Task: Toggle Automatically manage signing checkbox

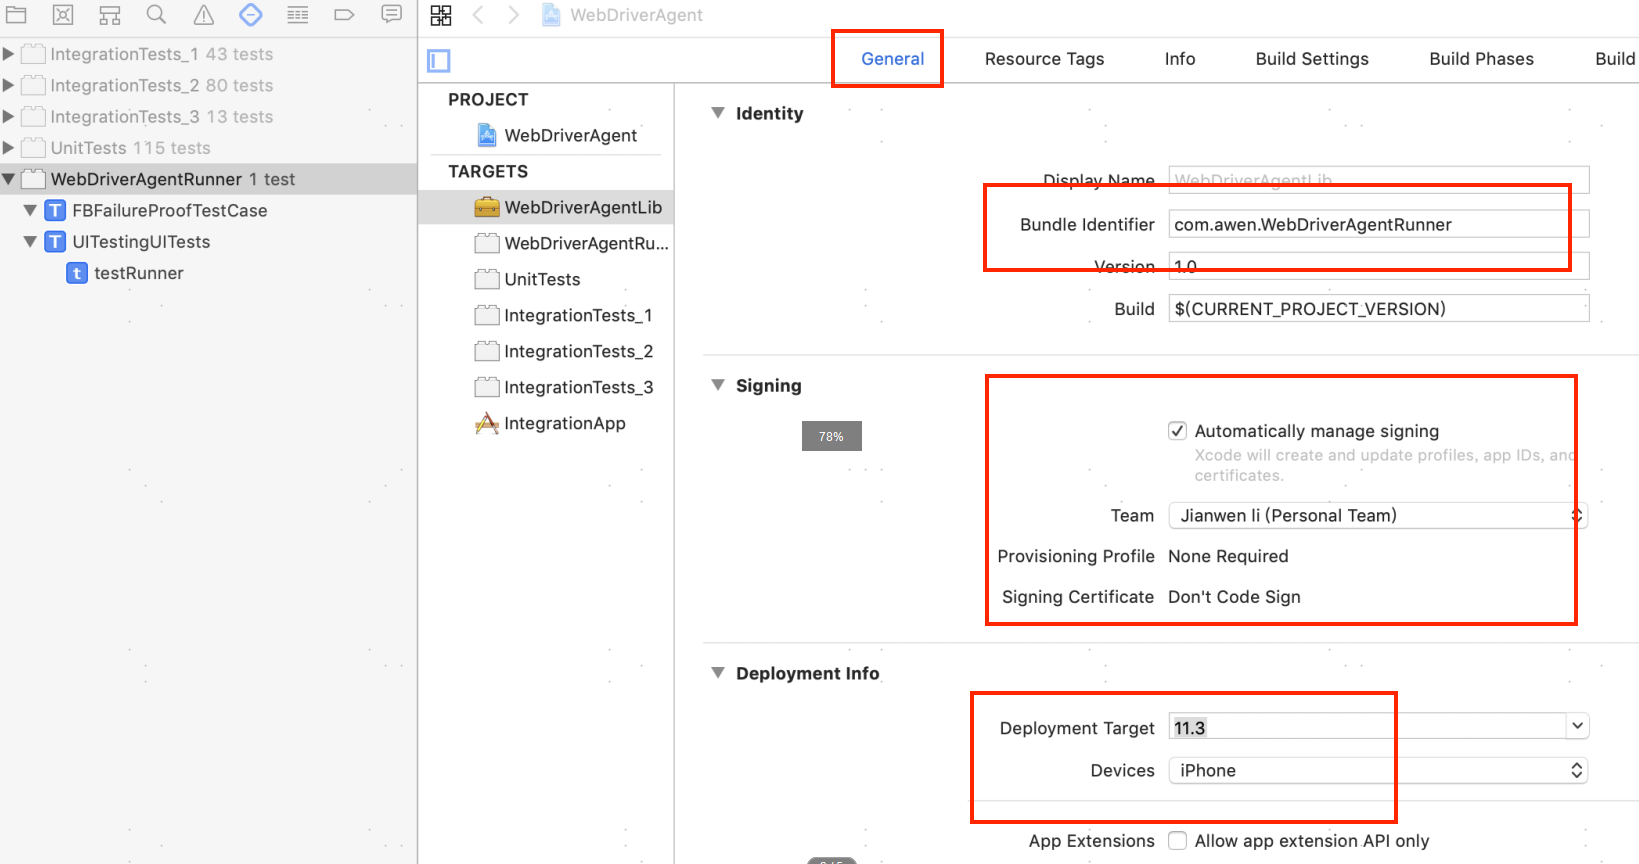Action: 1177,431
